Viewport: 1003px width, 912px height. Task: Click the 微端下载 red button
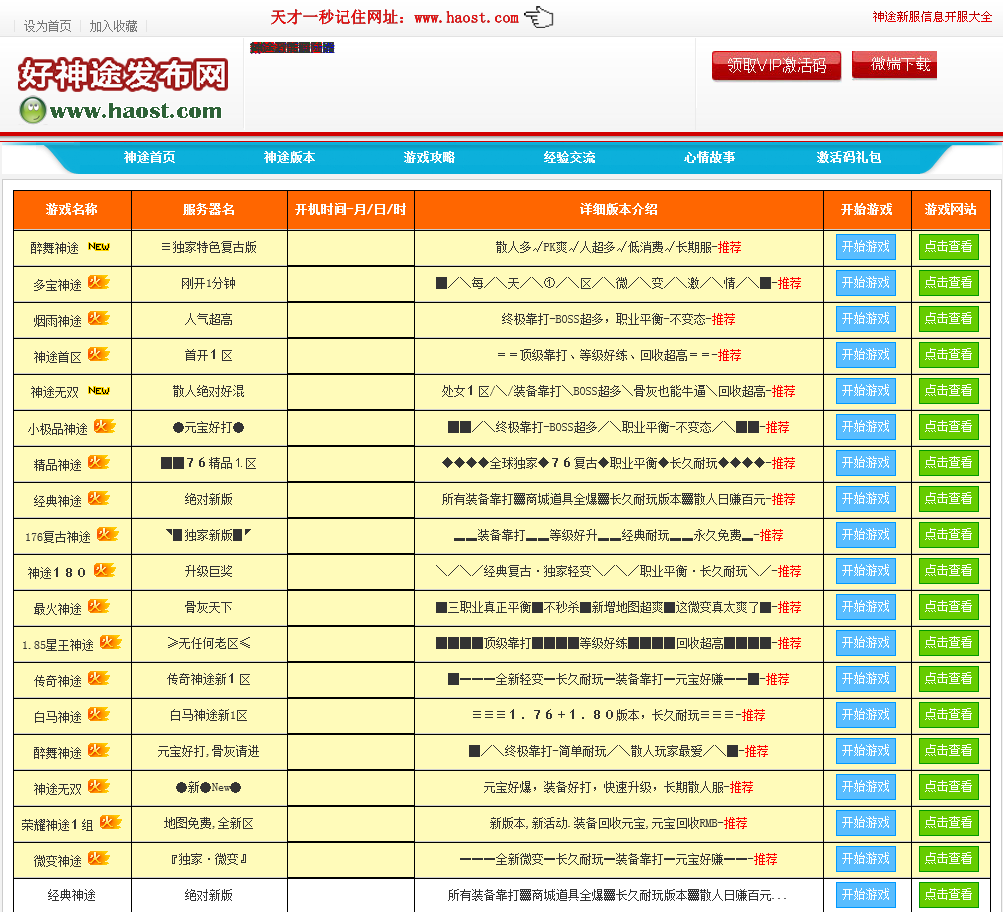pyautogui.click(x=894, y=65)
